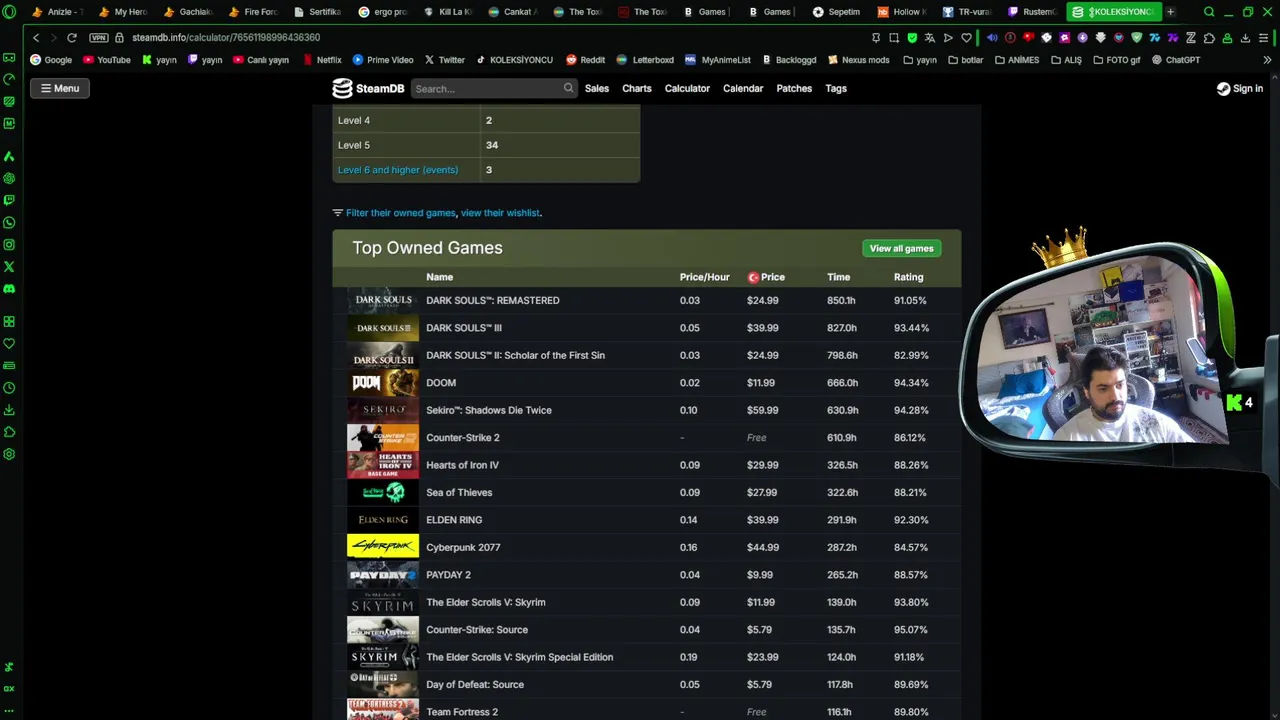Switch to the Kill La Kill tab

click(447, 12)
